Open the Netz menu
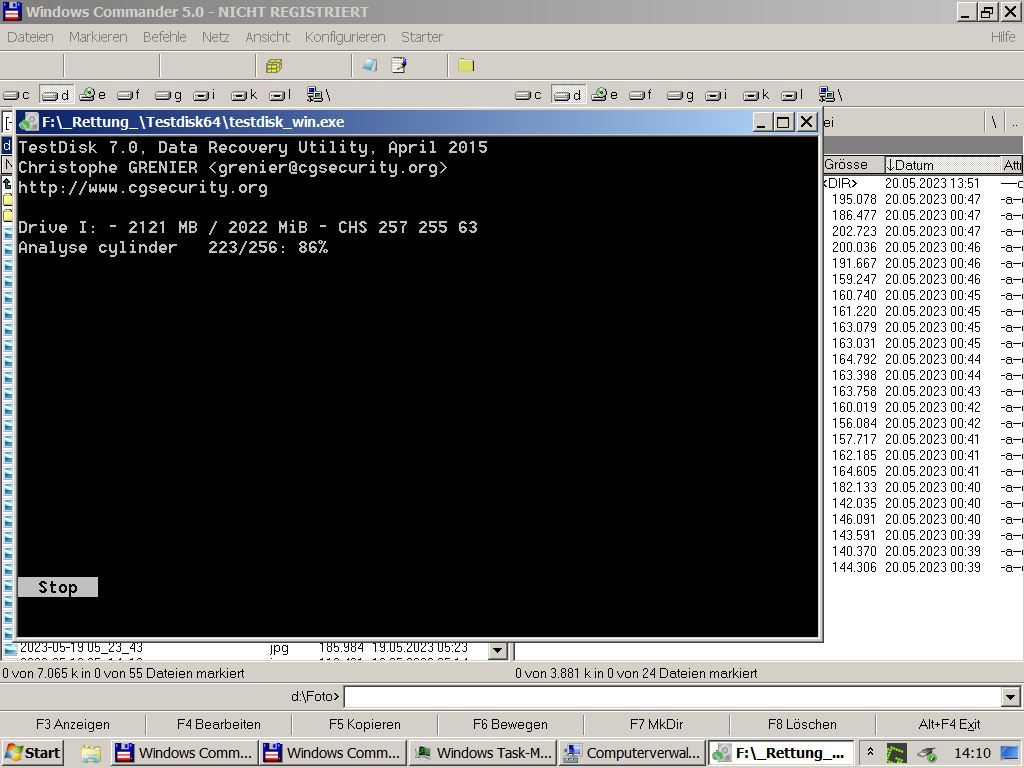This screenshot has height=768, width=1024. coord(216,37)
